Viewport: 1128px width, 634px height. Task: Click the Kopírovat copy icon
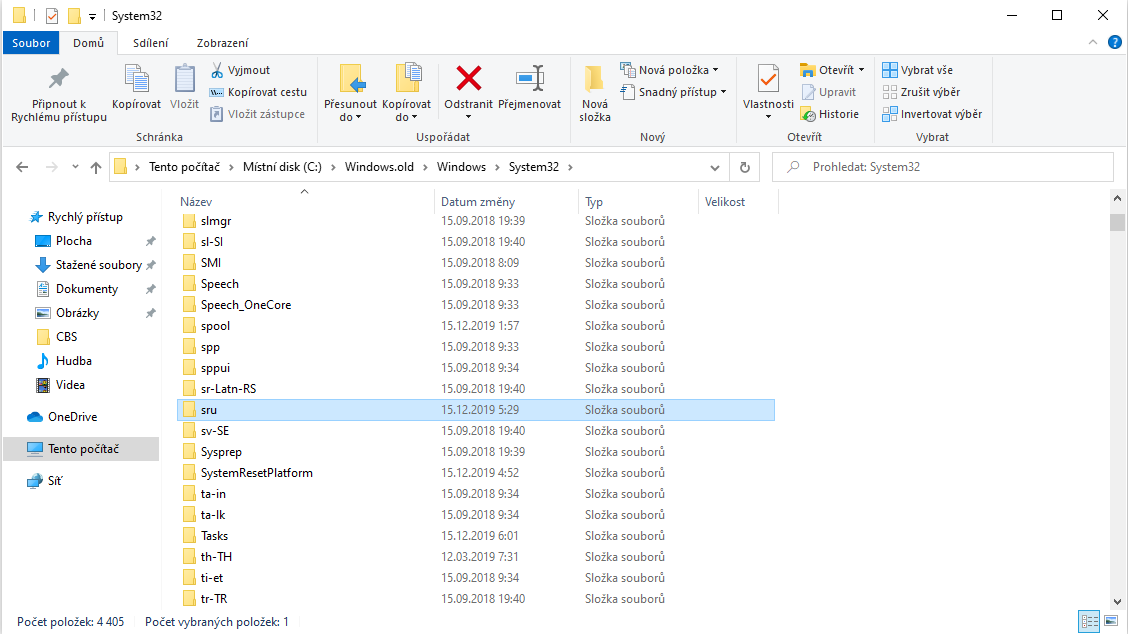click(136, 78)
